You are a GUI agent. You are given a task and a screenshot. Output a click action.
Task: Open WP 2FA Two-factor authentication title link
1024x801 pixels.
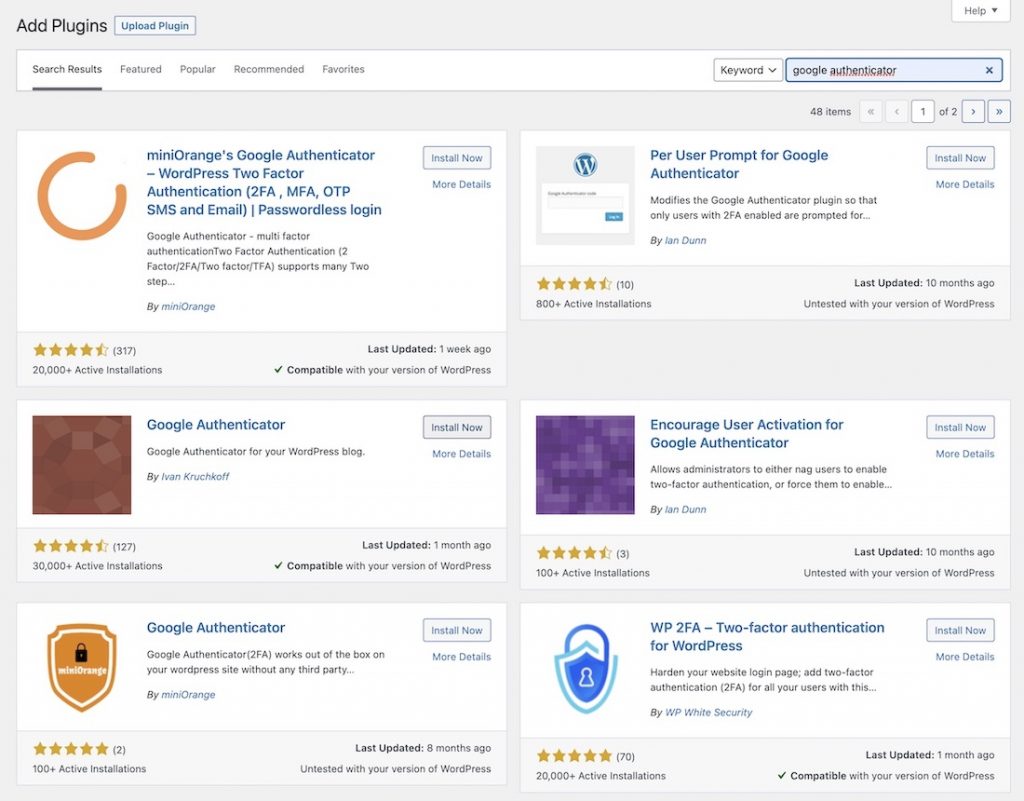[767, 636]
